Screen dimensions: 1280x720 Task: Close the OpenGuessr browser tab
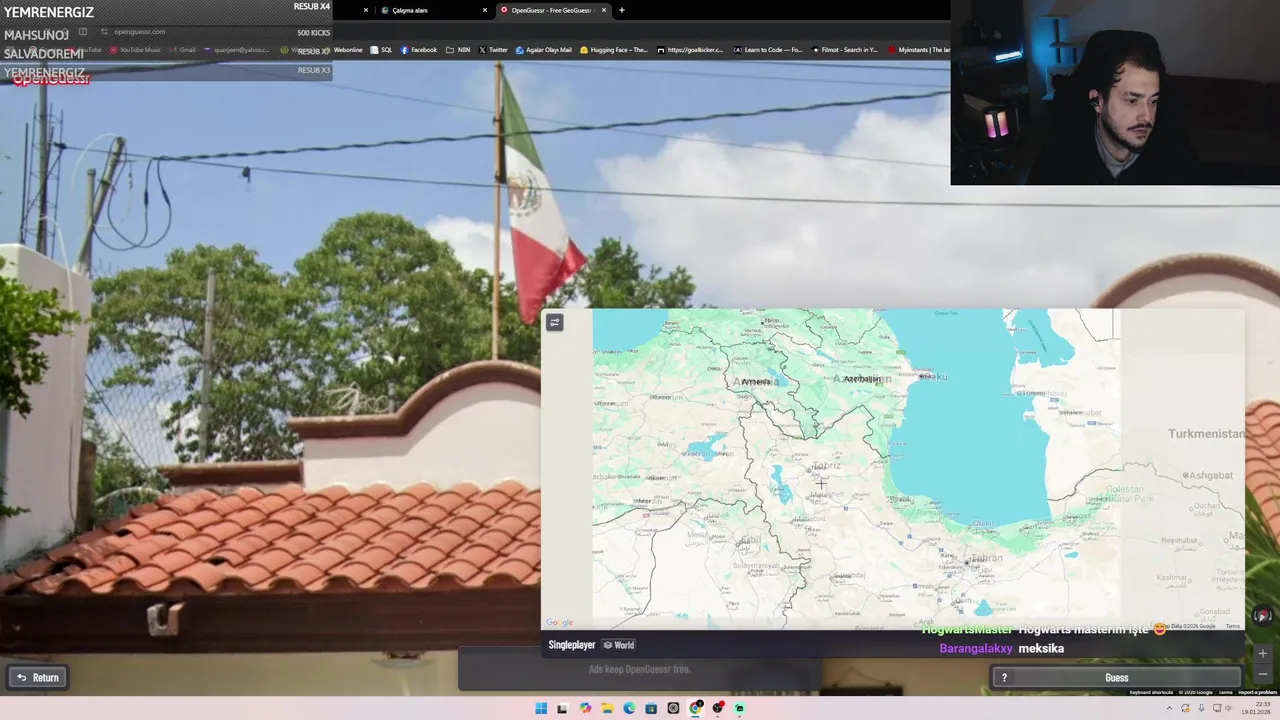(604, 10)
